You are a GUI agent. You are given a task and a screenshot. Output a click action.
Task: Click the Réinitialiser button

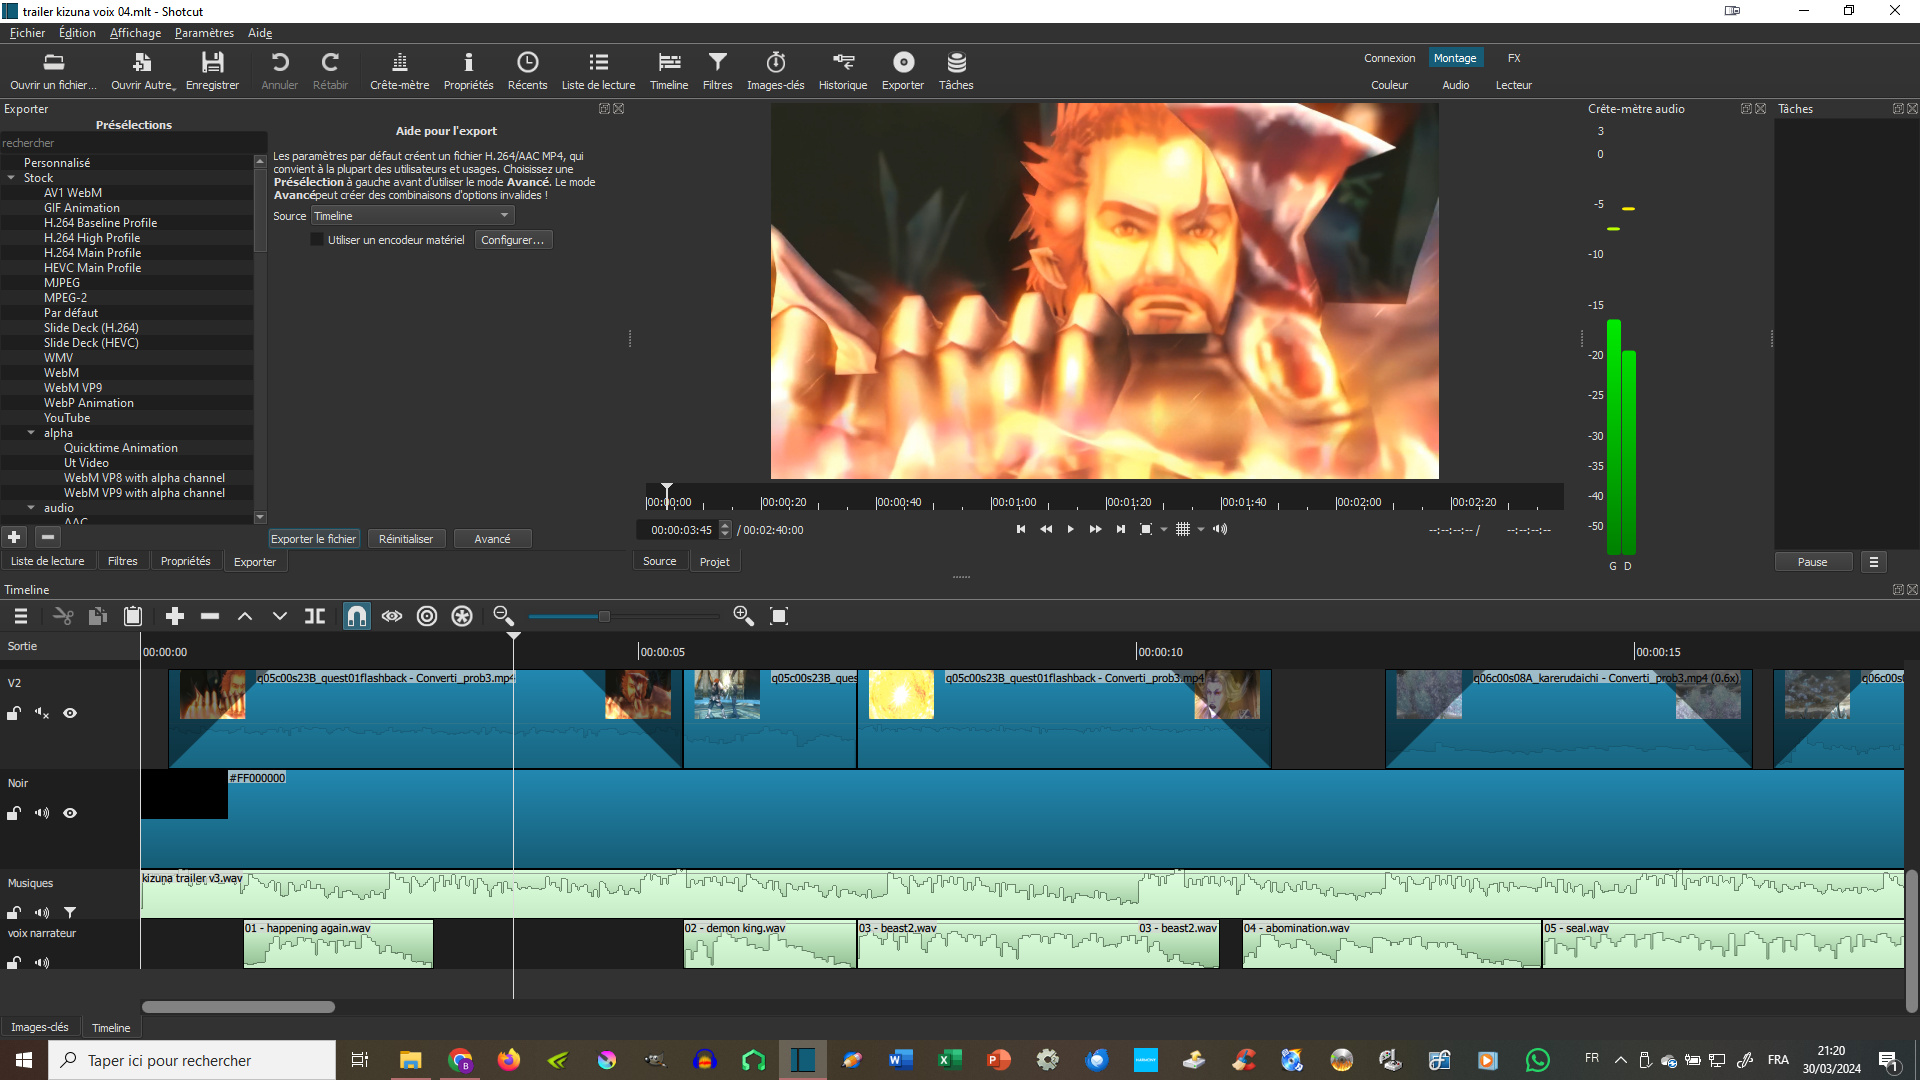click(x=406, y=539)
